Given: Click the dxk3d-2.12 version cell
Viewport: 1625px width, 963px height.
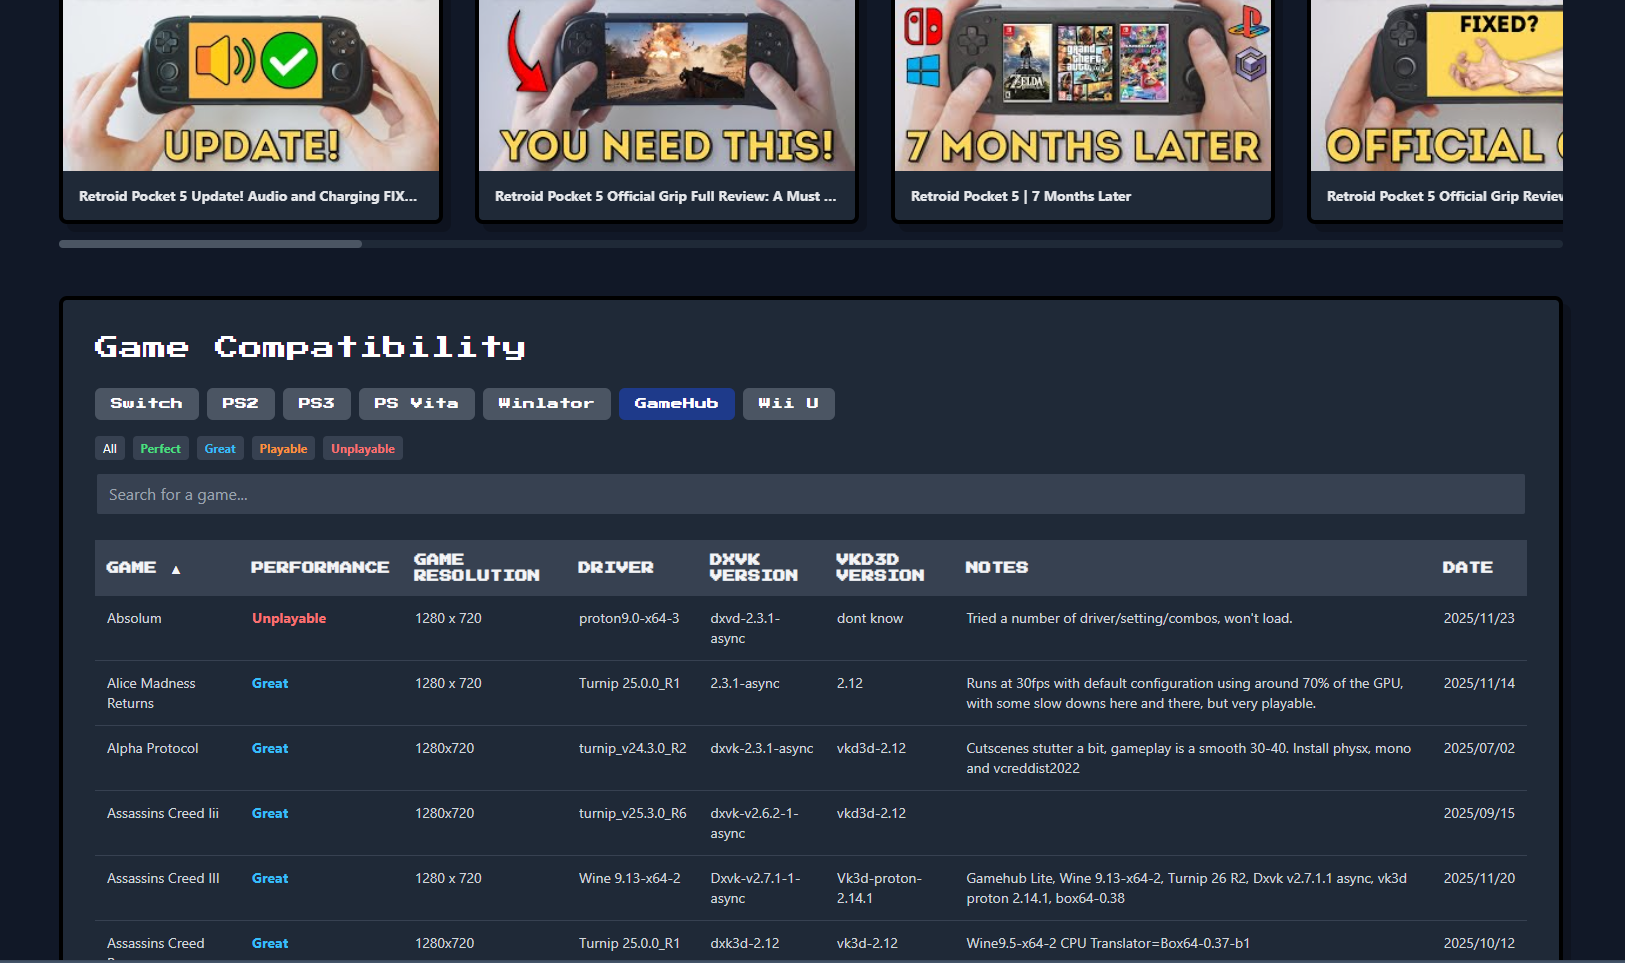Looking at the screenshot, I should 745,943.
